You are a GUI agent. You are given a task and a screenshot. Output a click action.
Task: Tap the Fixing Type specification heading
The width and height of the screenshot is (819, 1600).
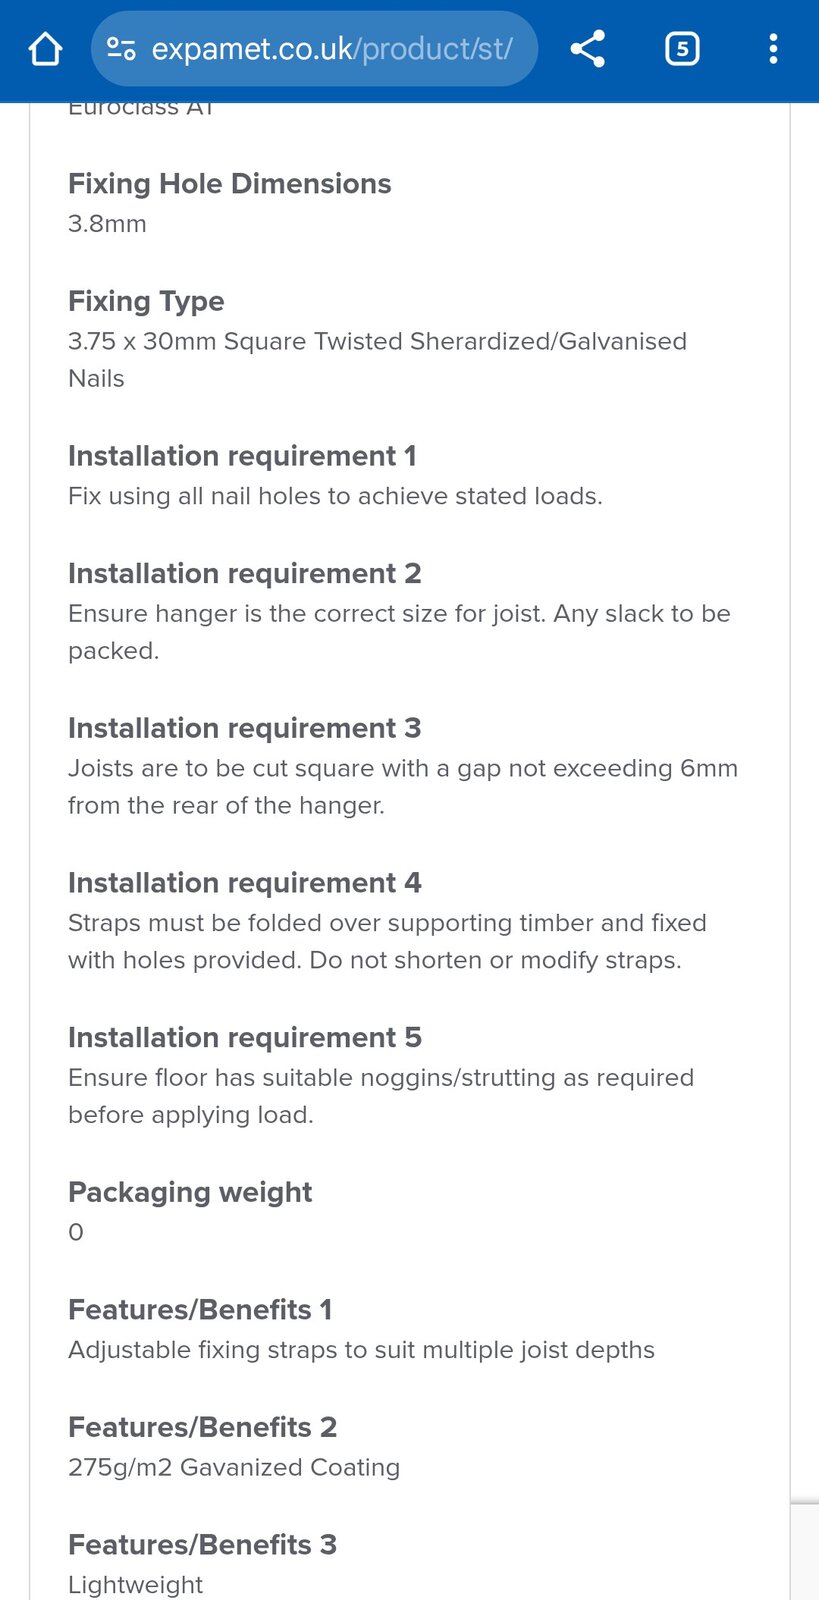[146, 301]
